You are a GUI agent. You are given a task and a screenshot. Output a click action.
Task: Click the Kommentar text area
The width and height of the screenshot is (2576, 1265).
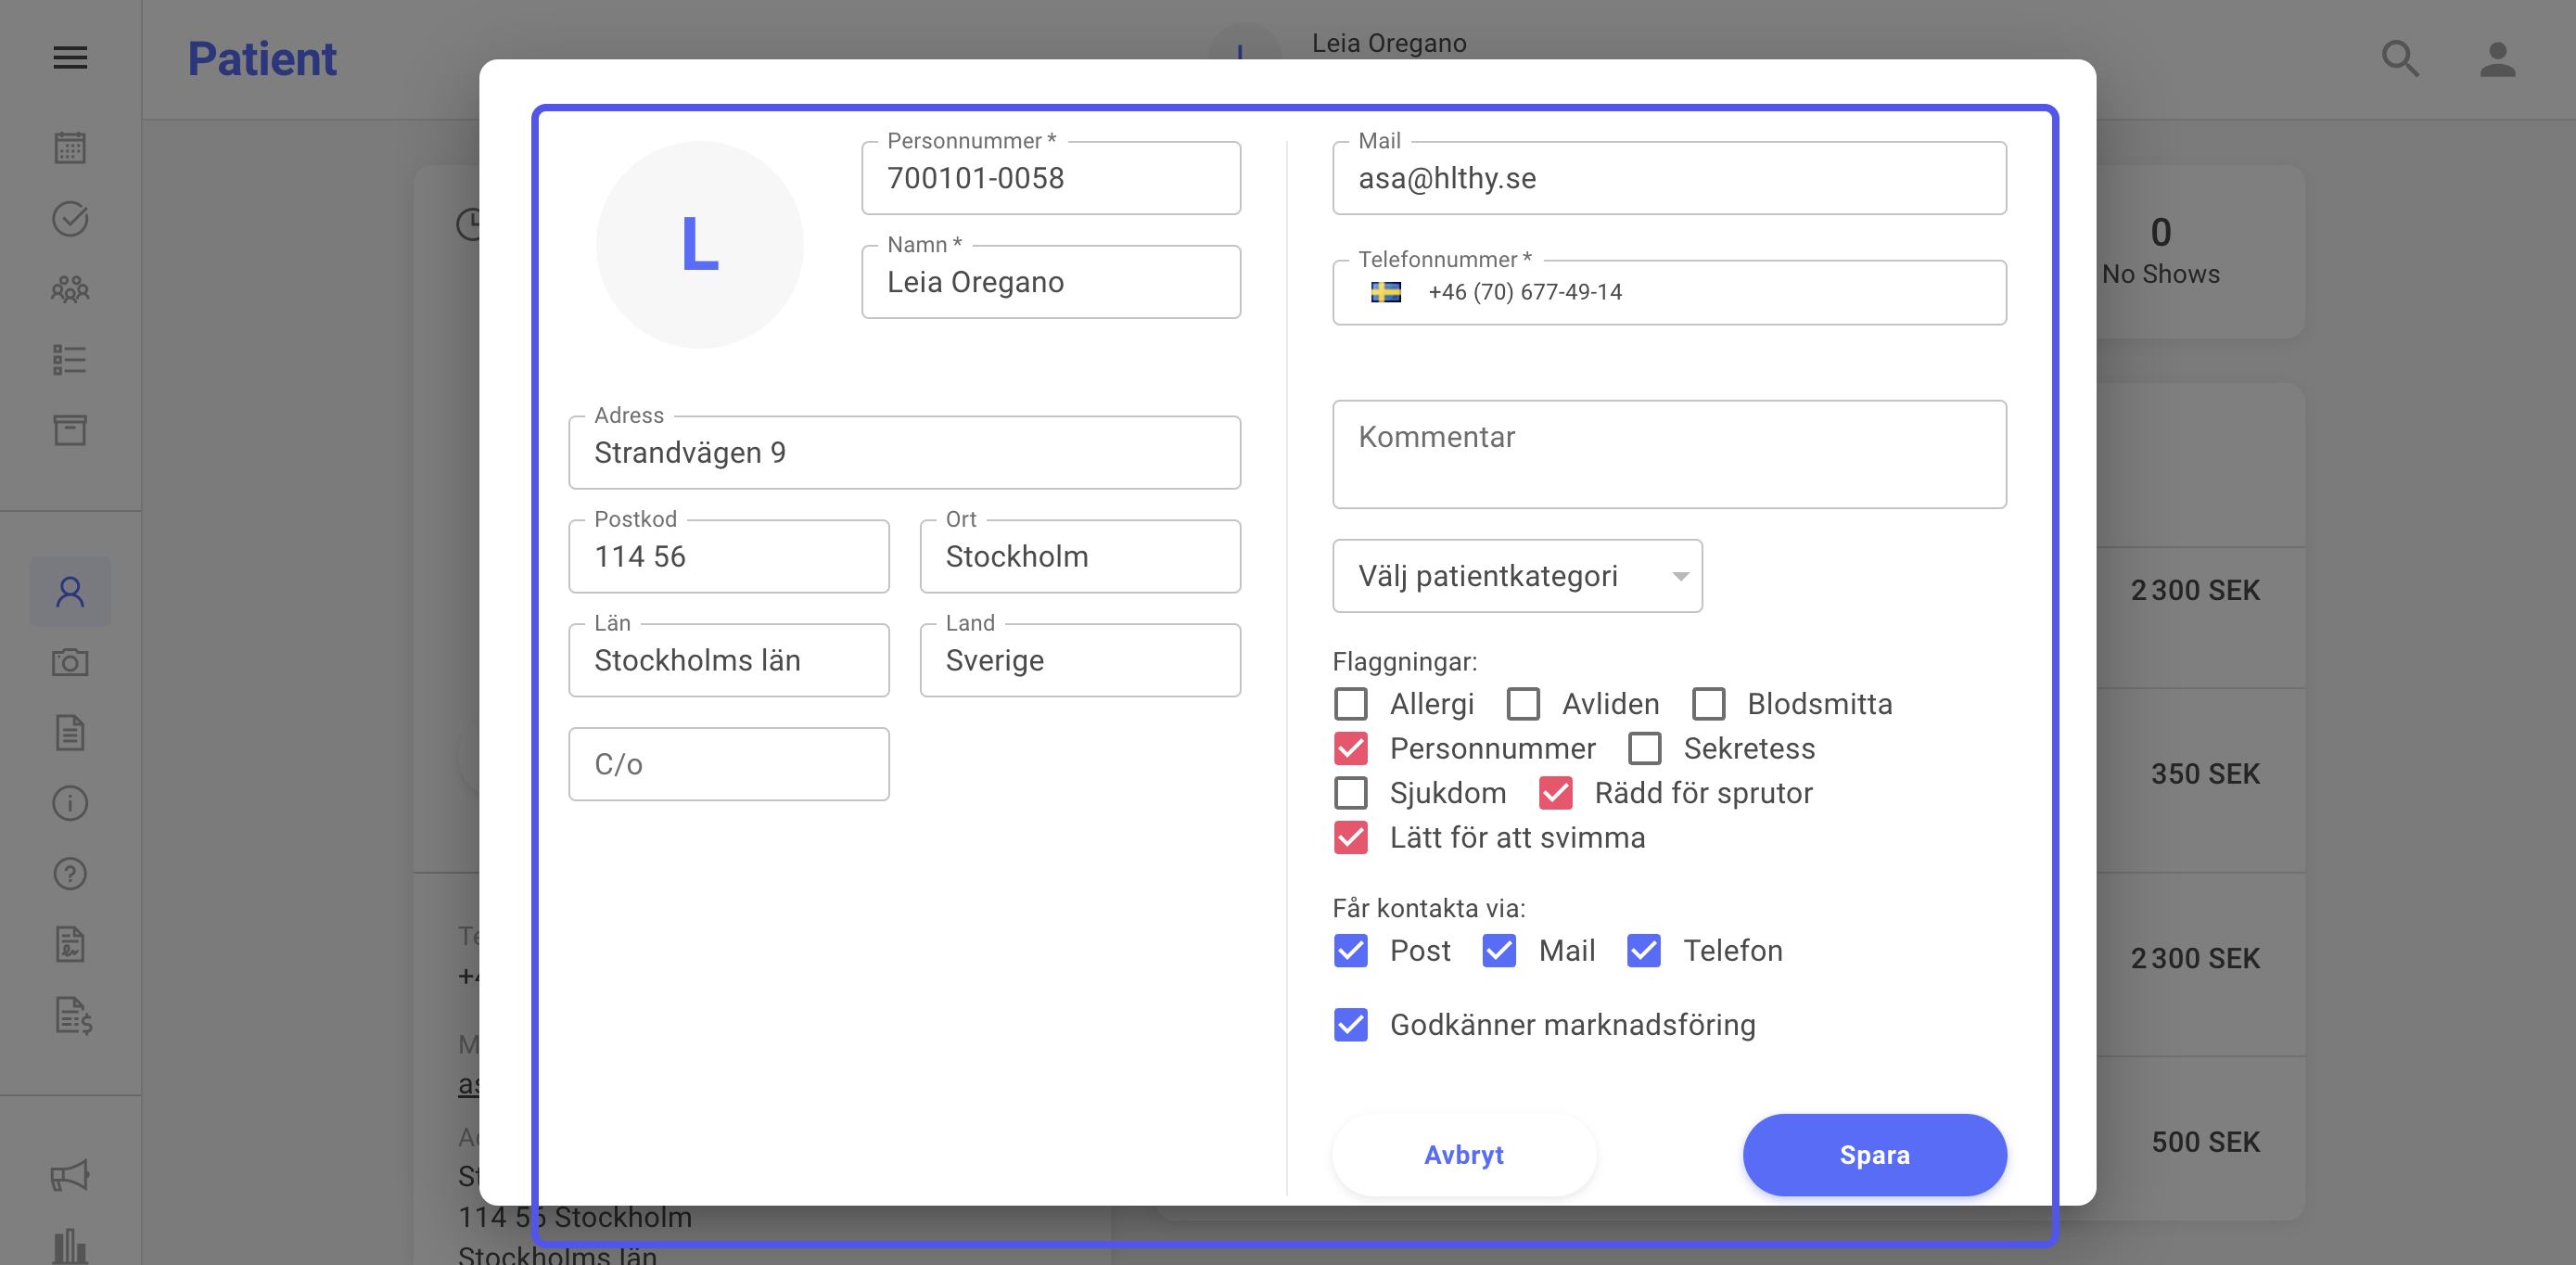tap(1669, 455)
